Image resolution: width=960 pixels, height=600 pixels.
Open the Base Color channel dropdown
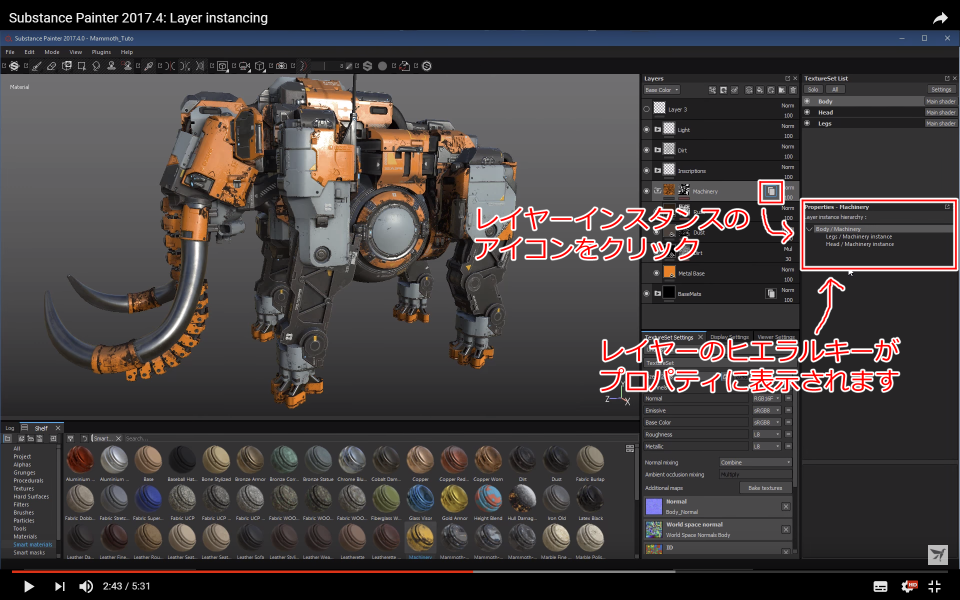pos(662,90)
